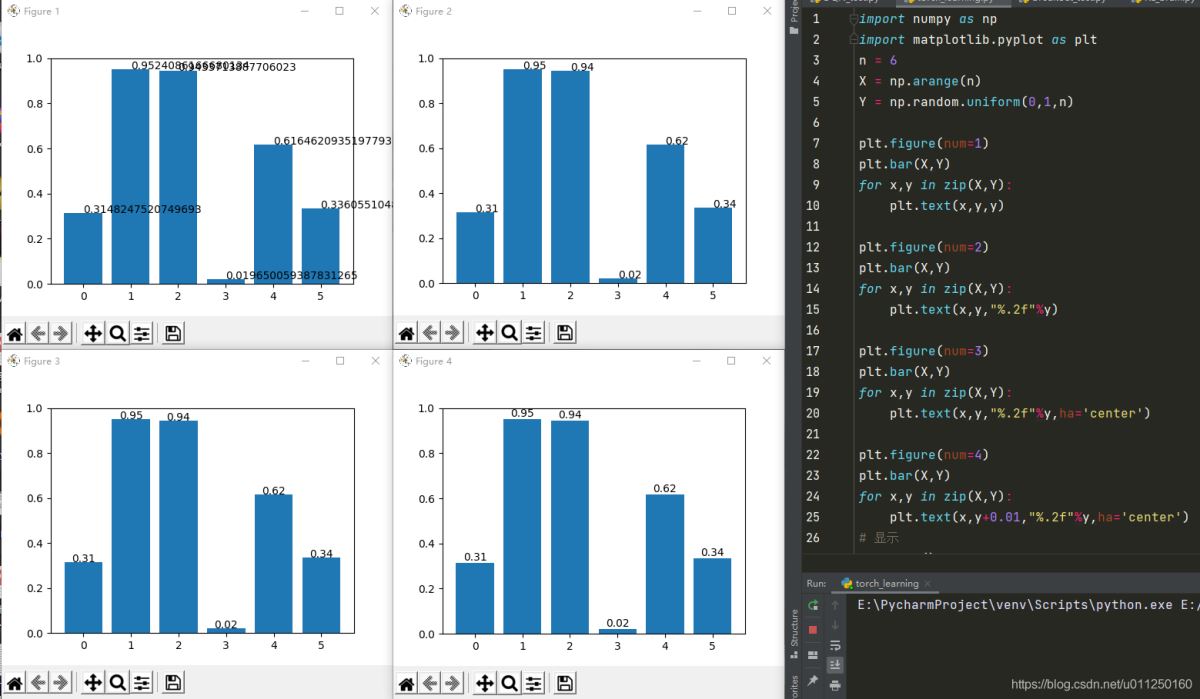Image resolution: width=1200 pixels, height=699 pixels.
Task: Toggle scroll to end in Run console
Action: (x=836, y=665)
